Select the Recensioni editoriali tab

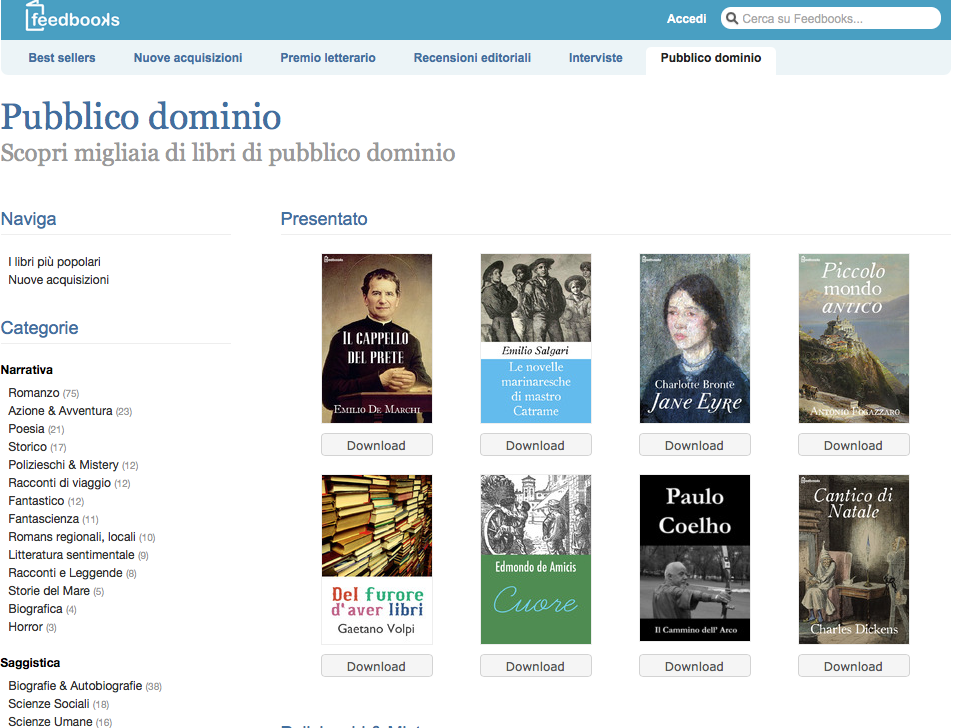click(472, 58)
